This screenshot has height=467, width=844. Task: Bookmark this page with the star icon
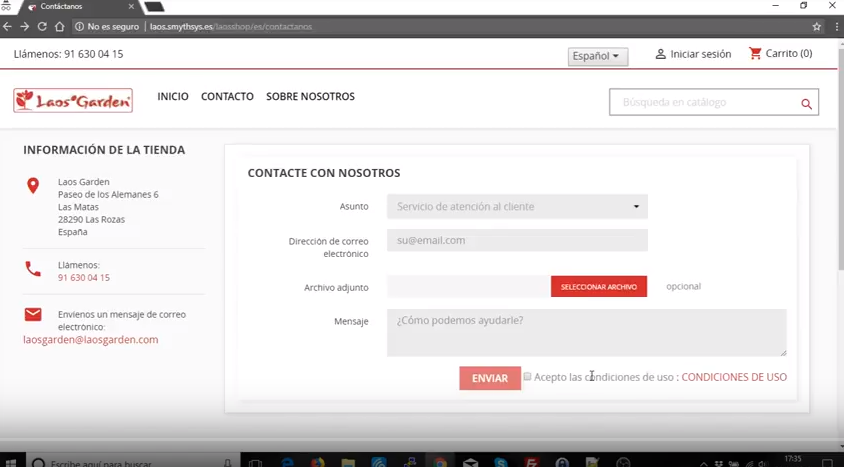(816, 27)
